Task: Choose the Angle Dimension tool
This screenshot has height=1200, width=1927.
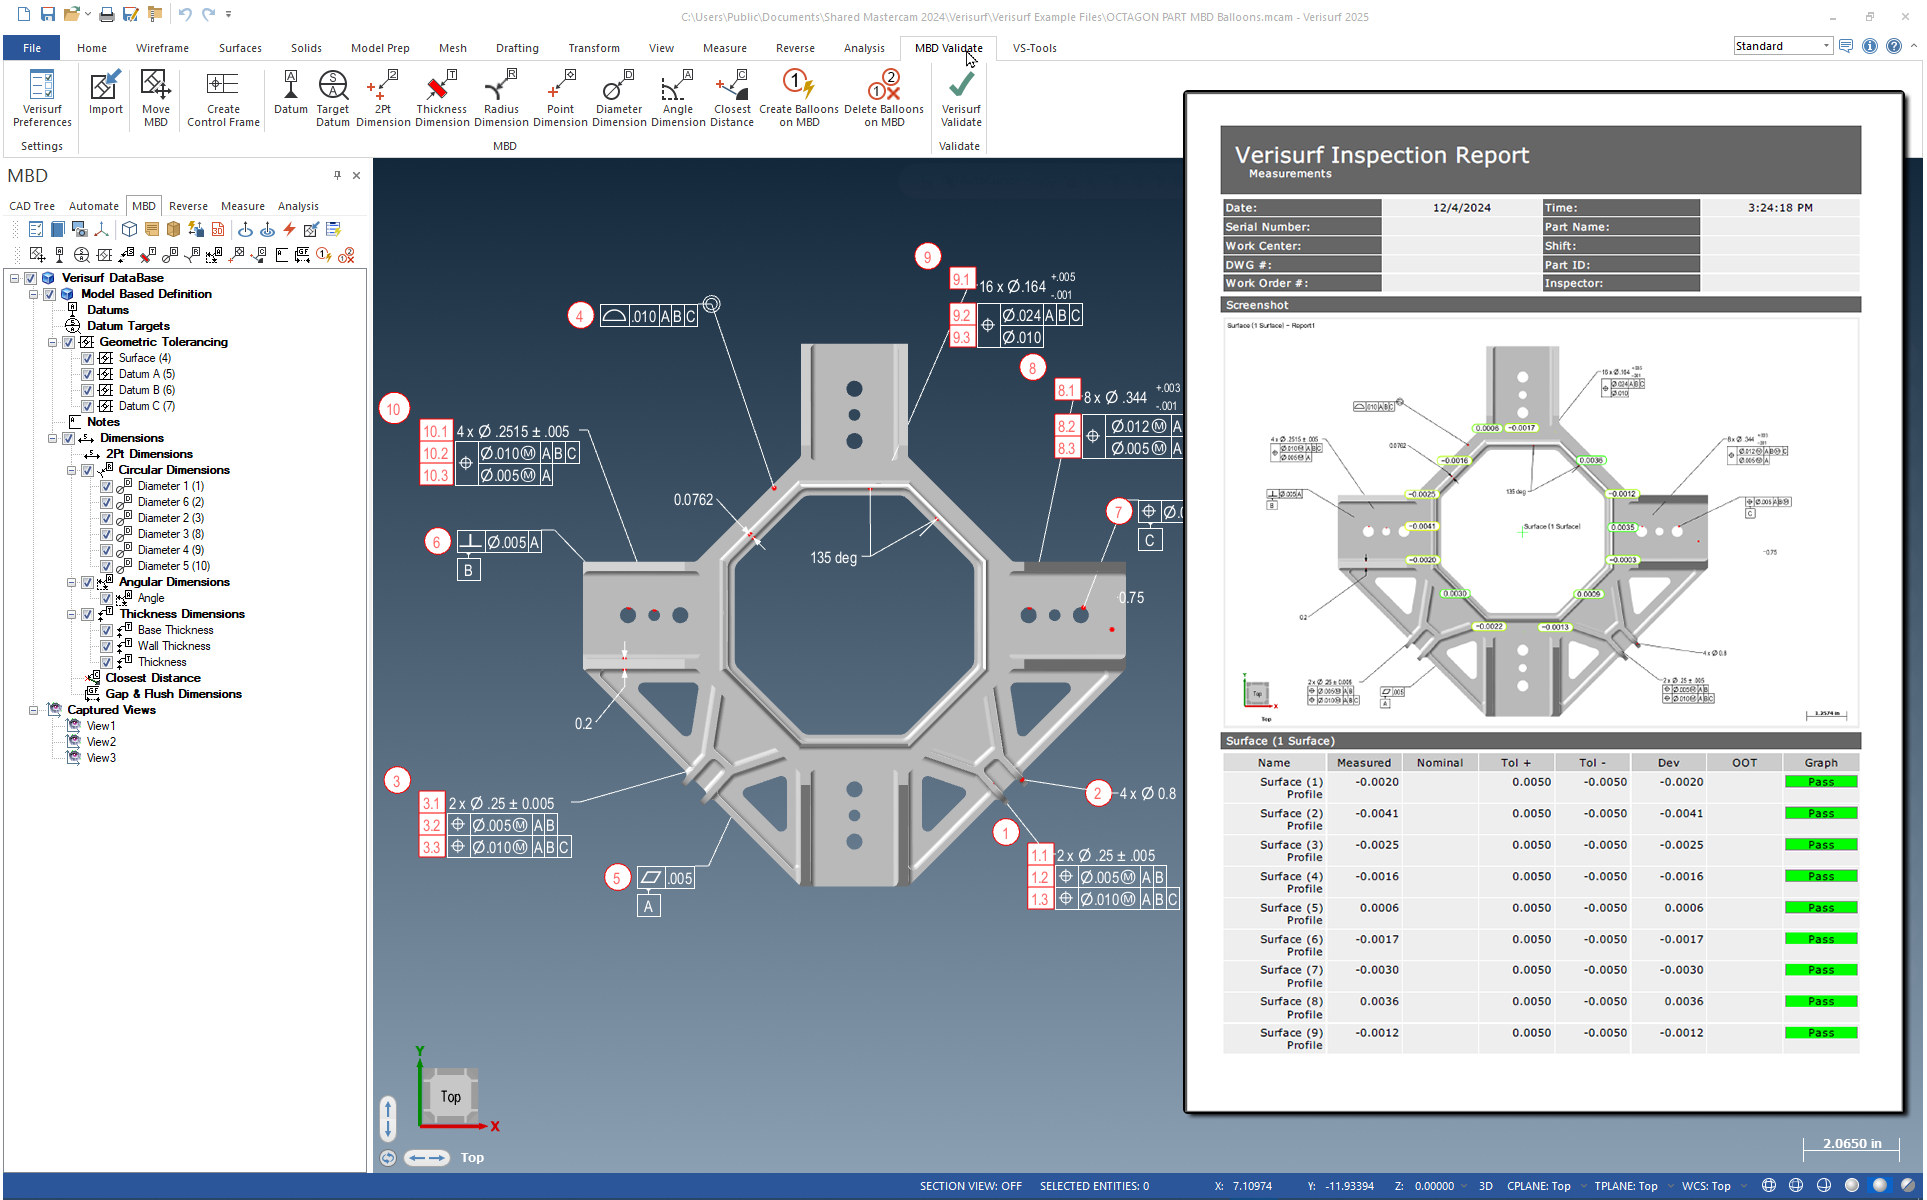Action: coord(678,98)
